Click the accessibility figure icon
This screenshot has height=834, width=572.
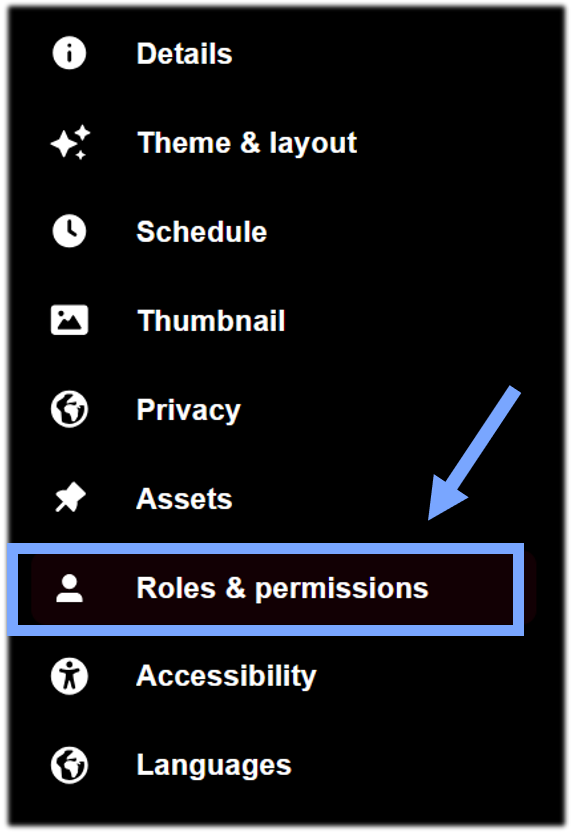point(69,676)
